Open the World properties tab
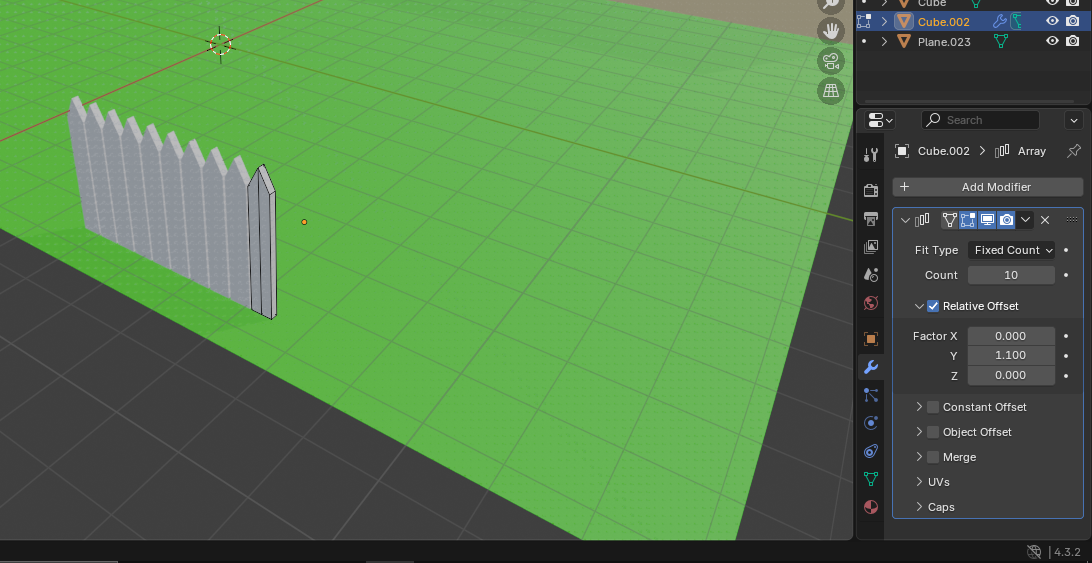1092x563 pixels. click(871, 303)
